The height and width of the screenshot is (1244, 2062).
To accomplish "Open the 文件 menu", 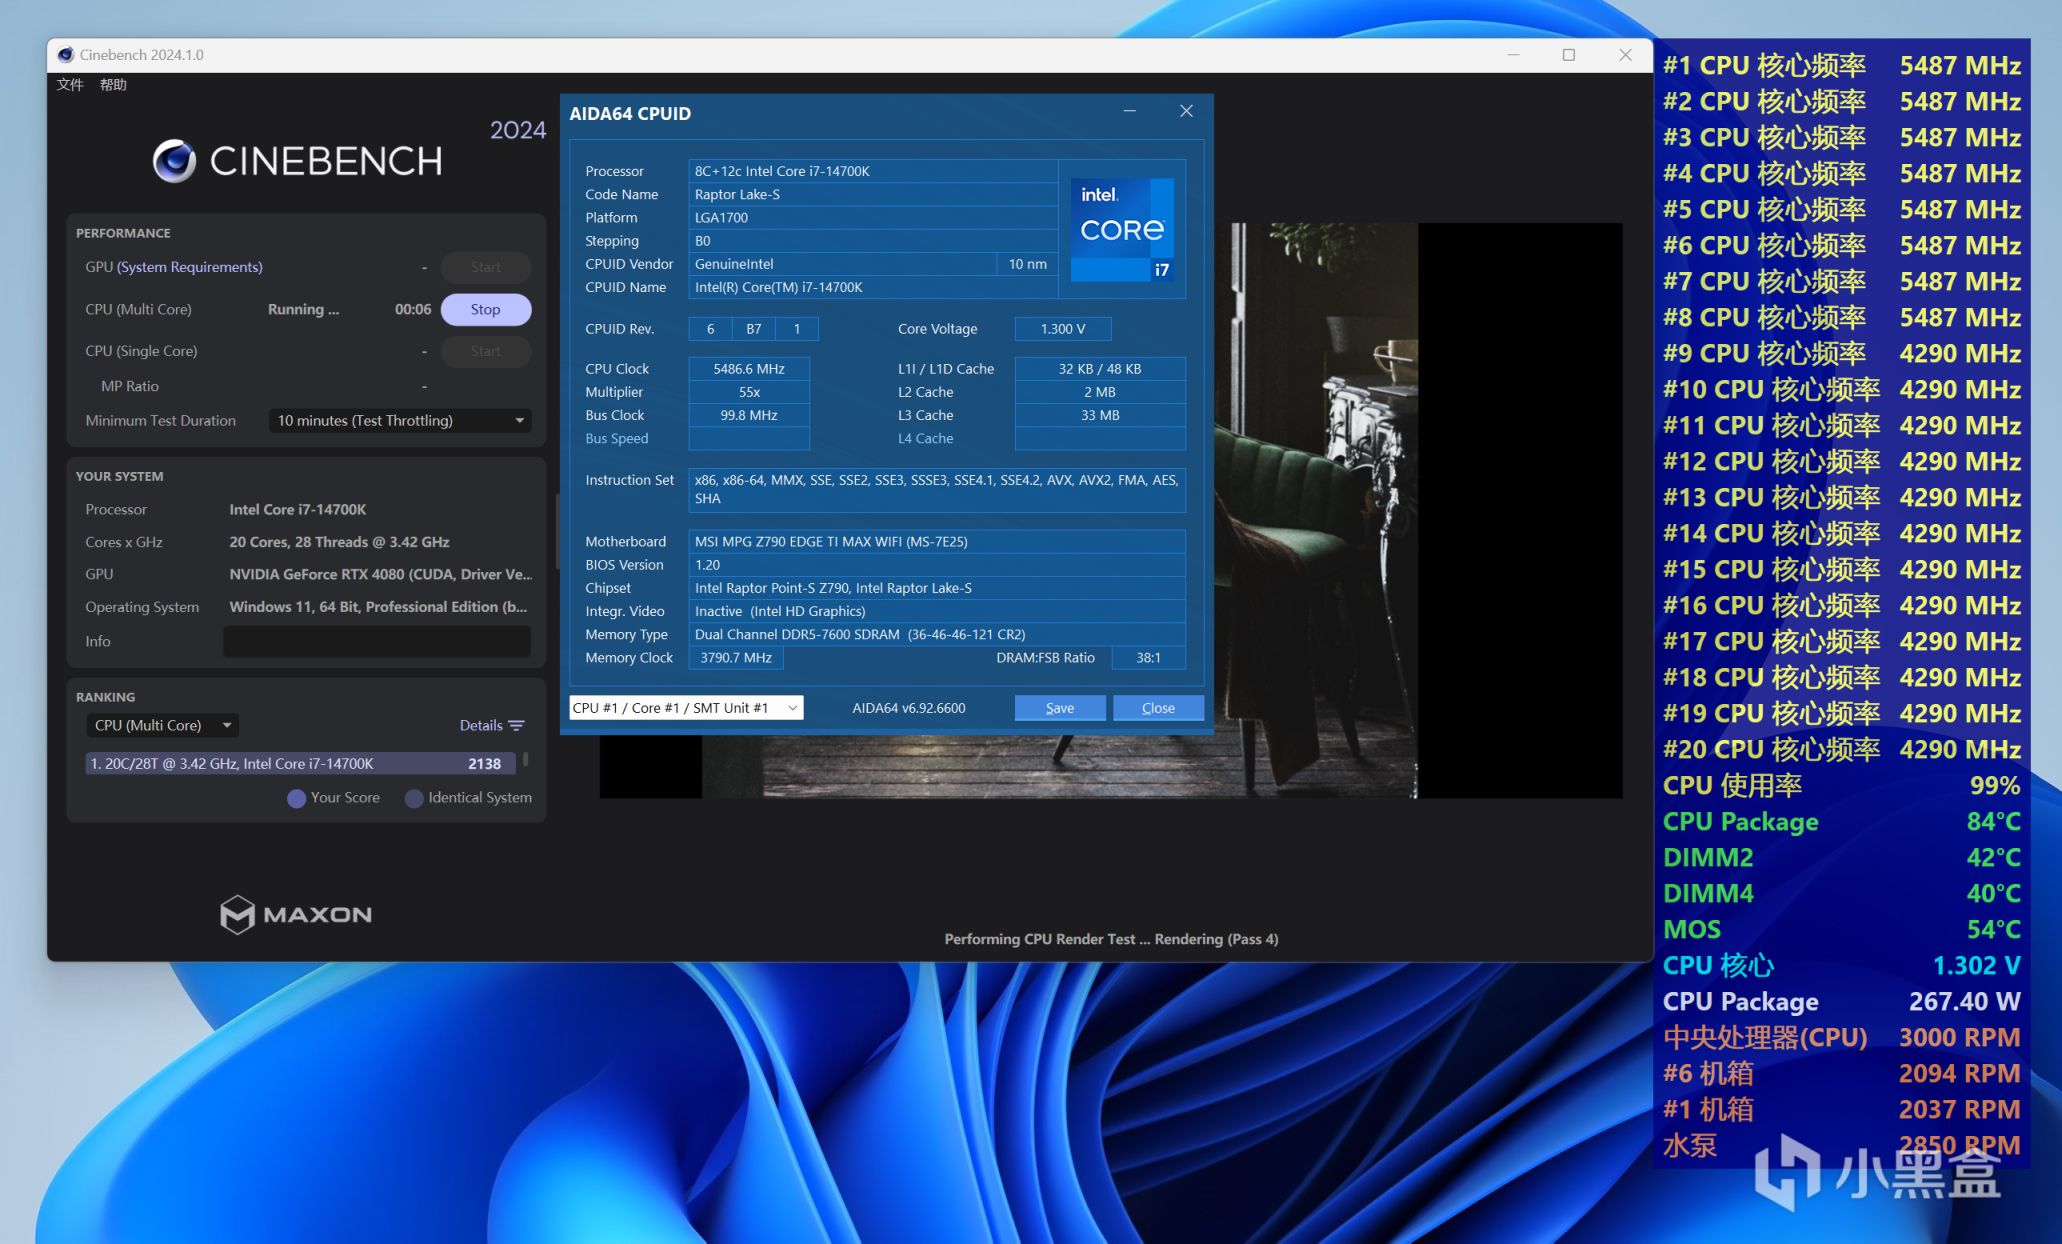I will pos(70,85).
